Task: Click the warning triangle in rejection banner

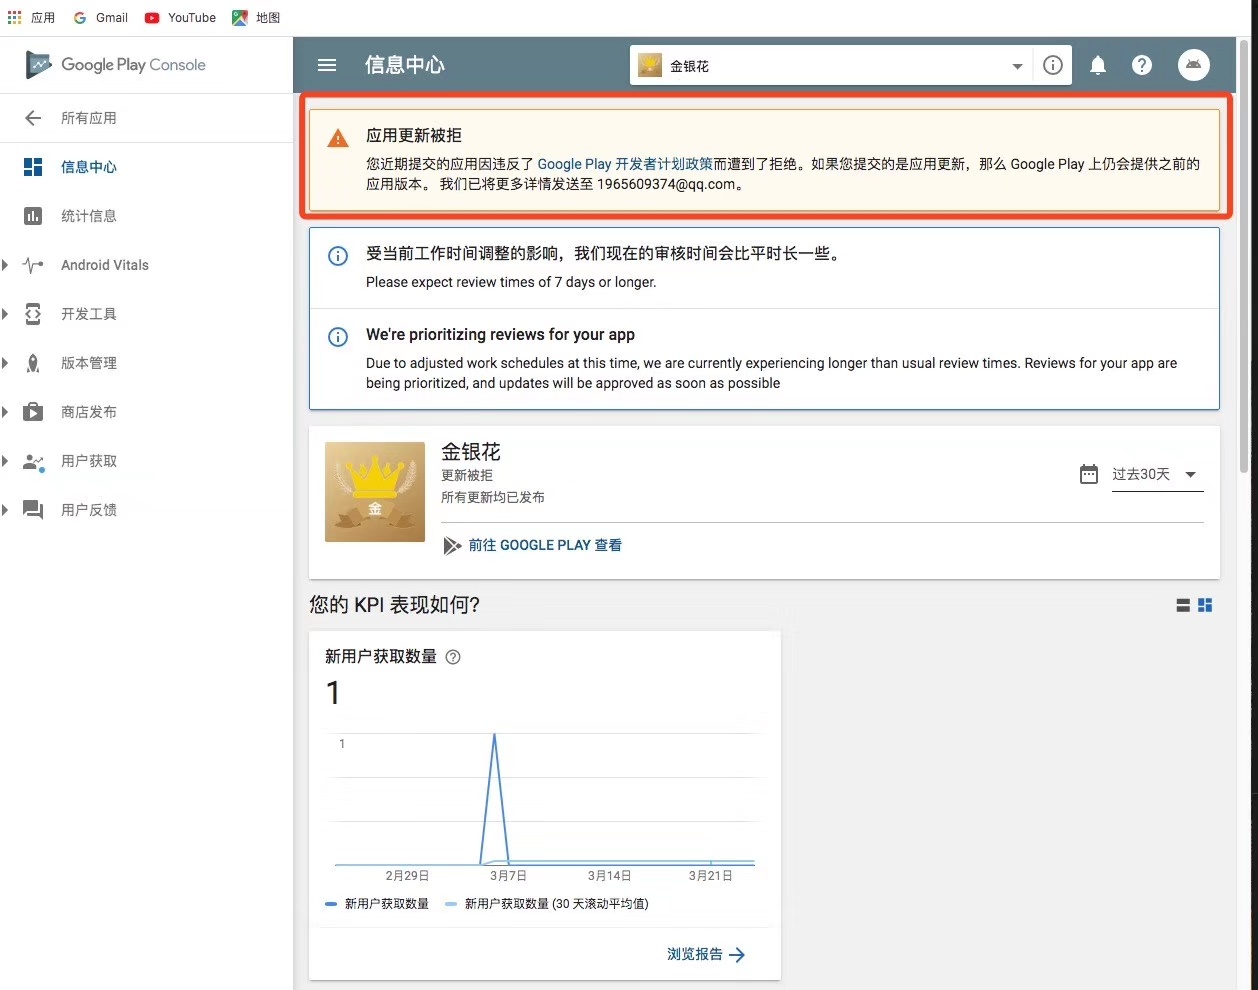Action: click(338, 138)
